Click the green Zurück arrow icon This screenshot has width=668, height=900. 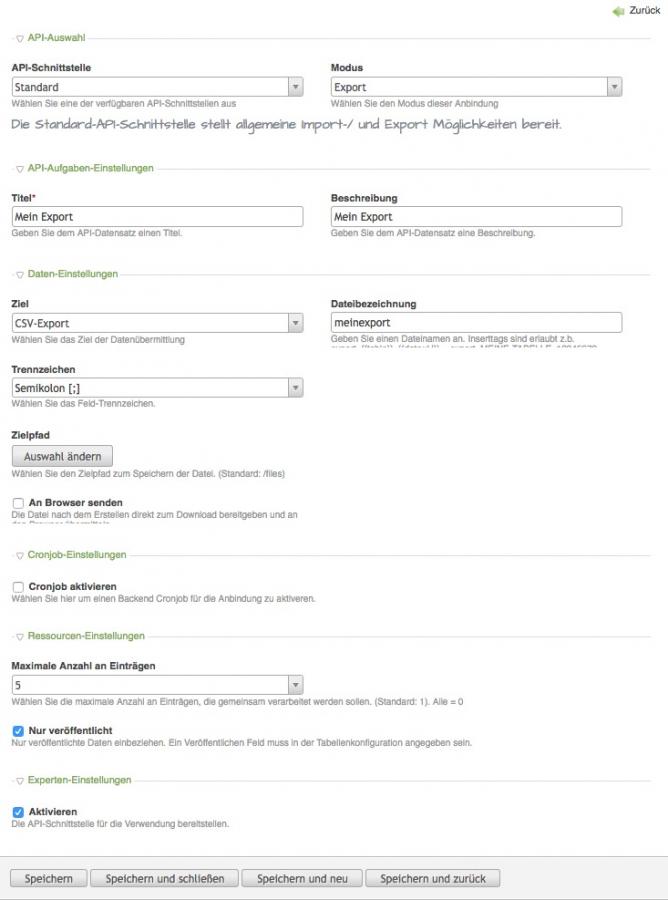[618, 11]
